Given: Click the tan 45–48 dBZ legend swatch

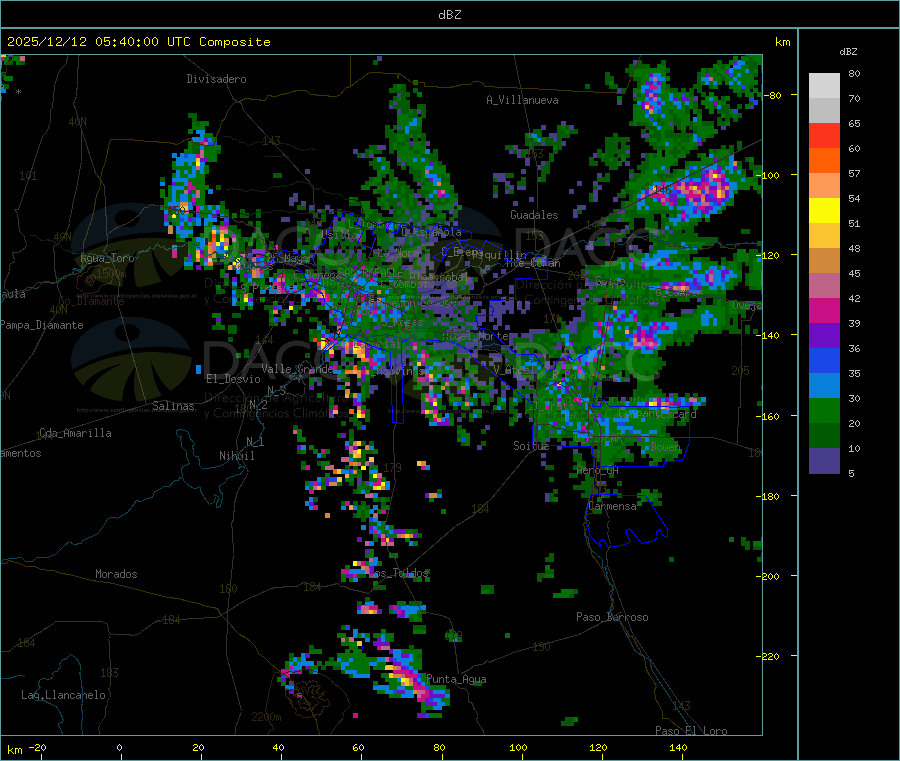Looking at the screenshot, I should point(824,261).
